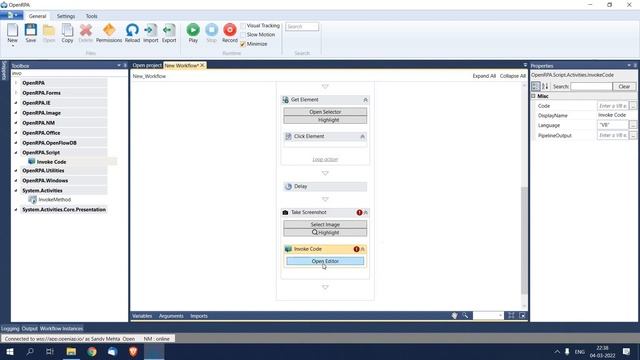The image size is (640, 360).
Task: Import a workflow file
Action: click(x=151, y=33)
